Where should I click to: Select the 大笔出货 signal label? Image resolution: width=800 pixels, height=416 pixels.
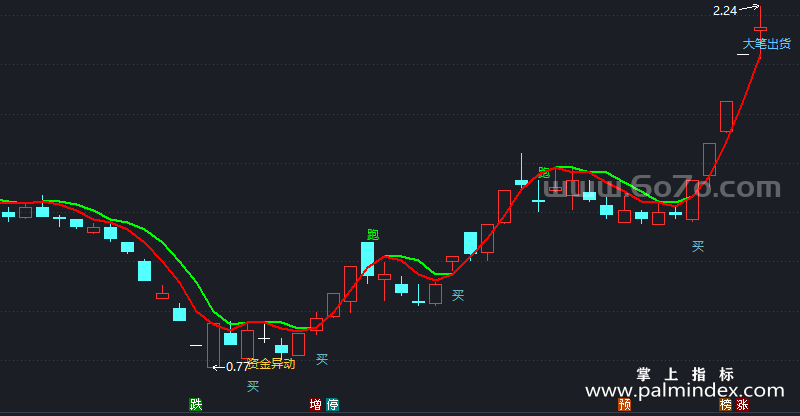point(766,44)
